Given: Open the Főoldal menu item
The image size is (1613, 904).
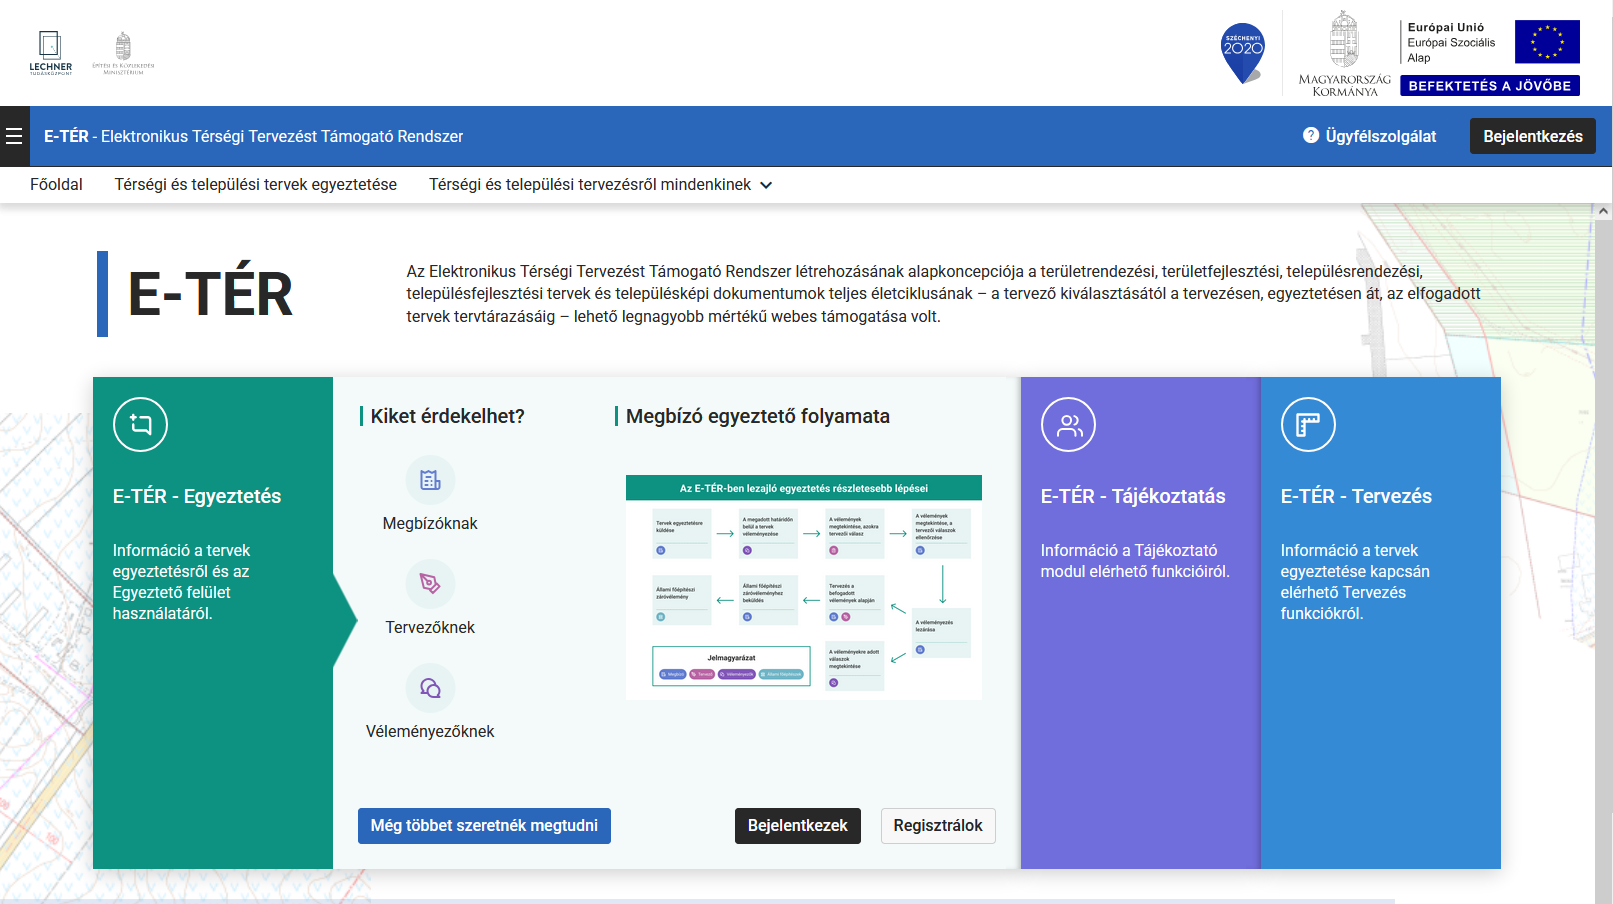Looking at the screenshot, I should click(56, 185).
